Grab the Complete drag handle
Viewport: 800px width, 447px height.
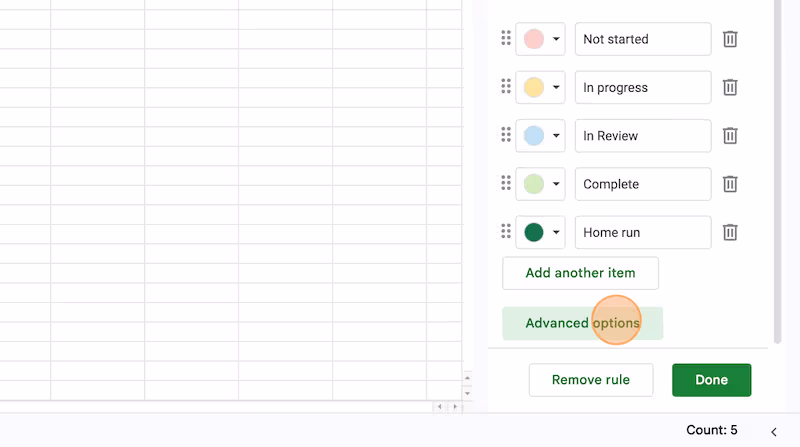tap(506, 183)
